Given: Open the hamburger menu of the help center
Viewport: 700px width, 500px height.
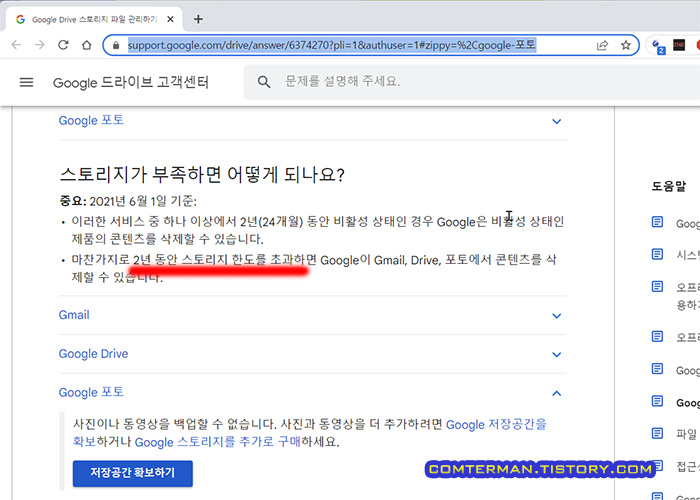Looking at the screenshot, I should [x=26, y=82].
